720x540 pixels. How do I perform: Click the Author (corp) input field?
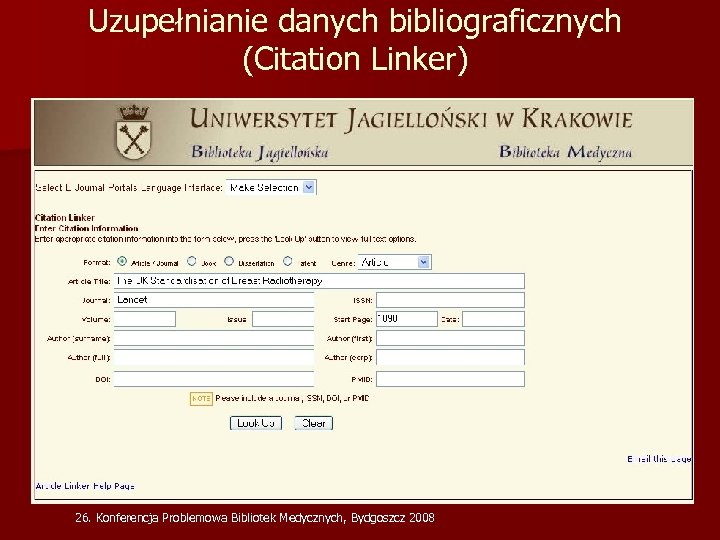coord(450,357)
